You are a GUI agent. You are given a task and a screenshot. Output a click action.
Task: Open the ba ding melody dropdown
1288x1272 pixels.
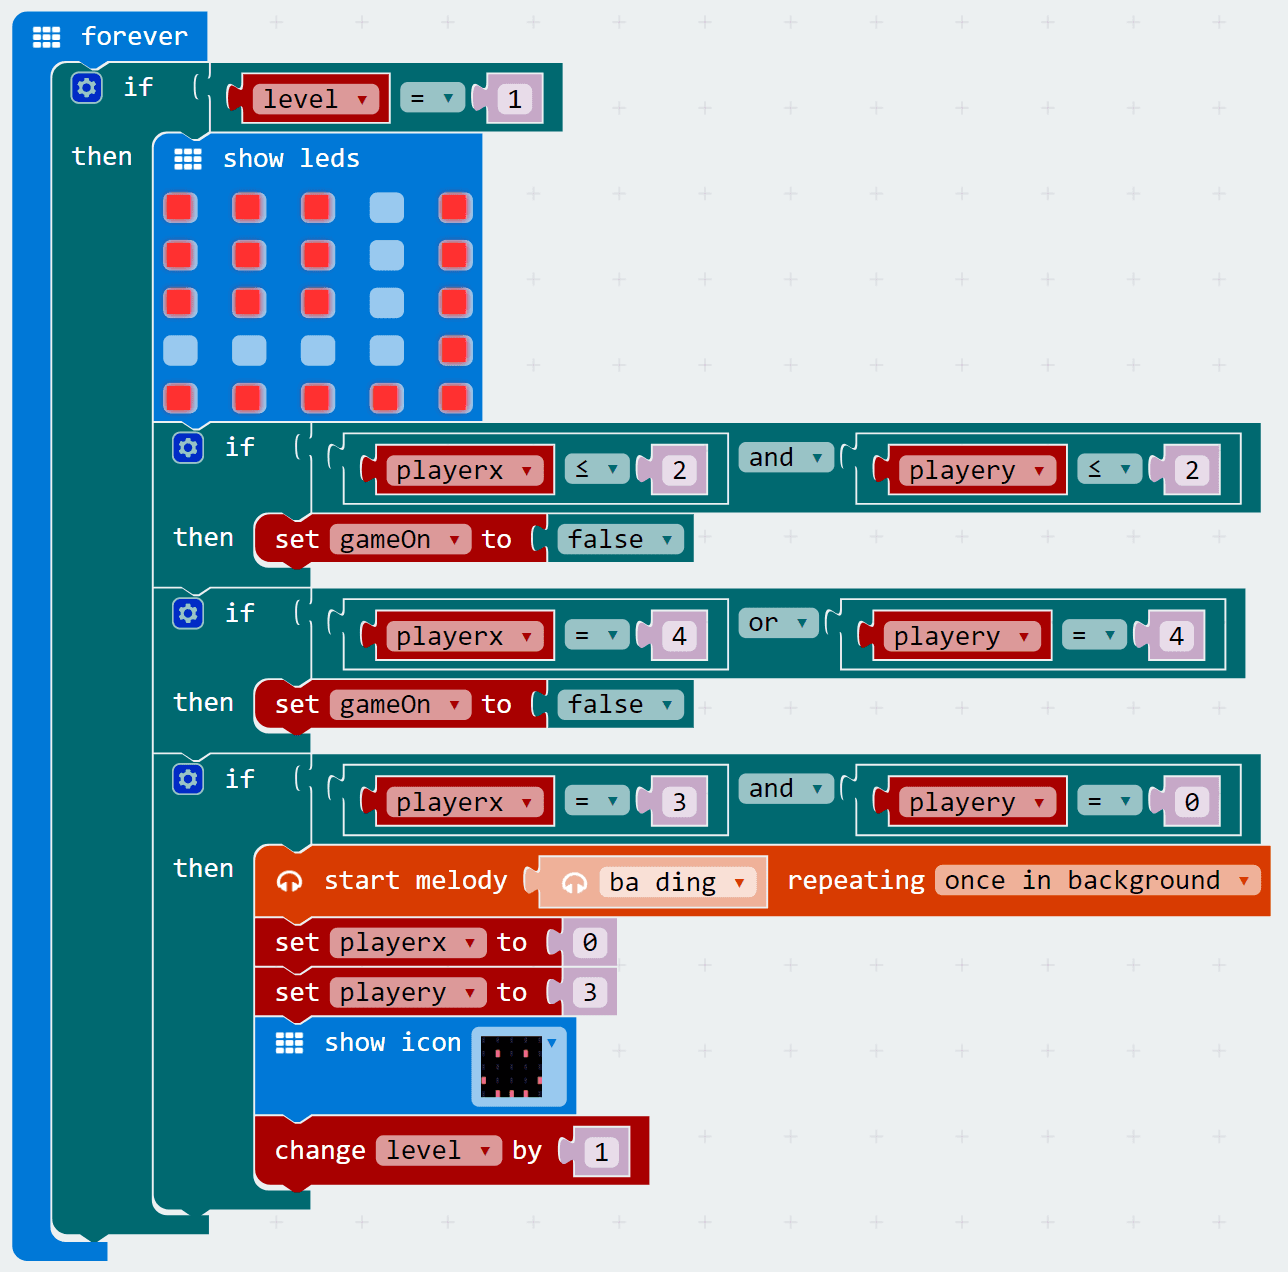click(x=739, y=883)
